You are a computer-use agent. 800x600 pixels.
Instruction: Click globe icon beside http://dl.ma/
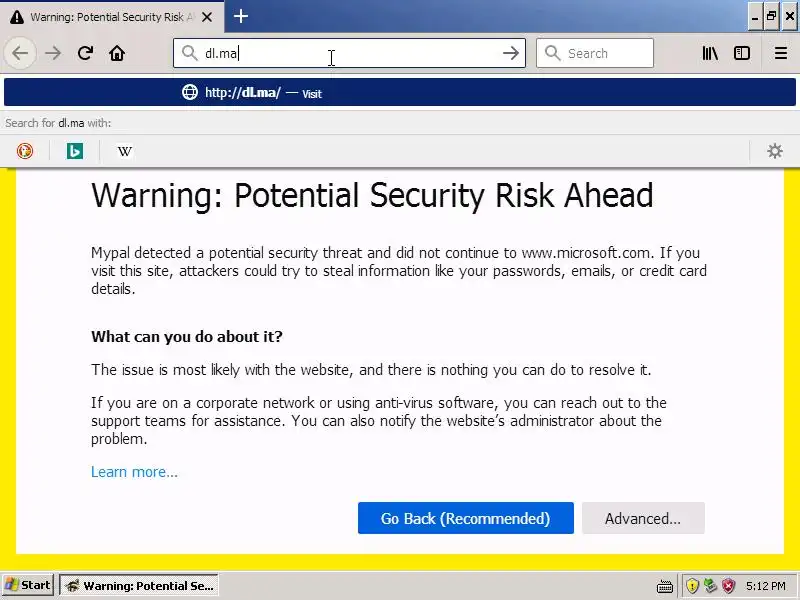[x=190, y=92]
